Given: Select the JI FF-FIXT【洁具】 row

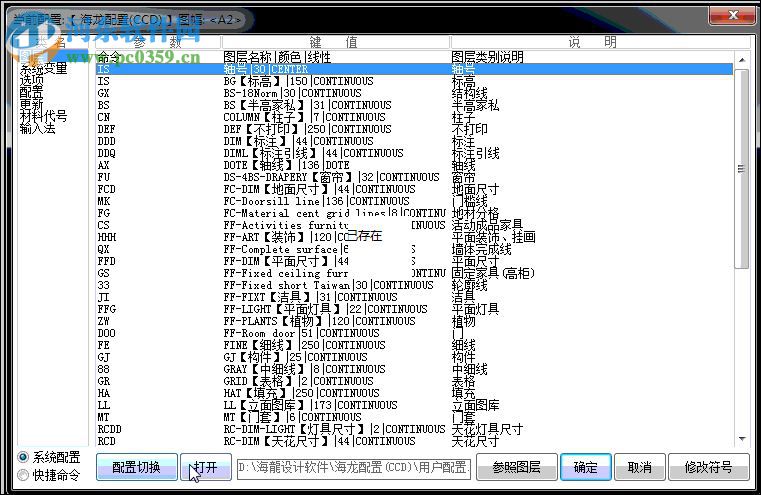Looking at the screenshot, I should [414, 297].
